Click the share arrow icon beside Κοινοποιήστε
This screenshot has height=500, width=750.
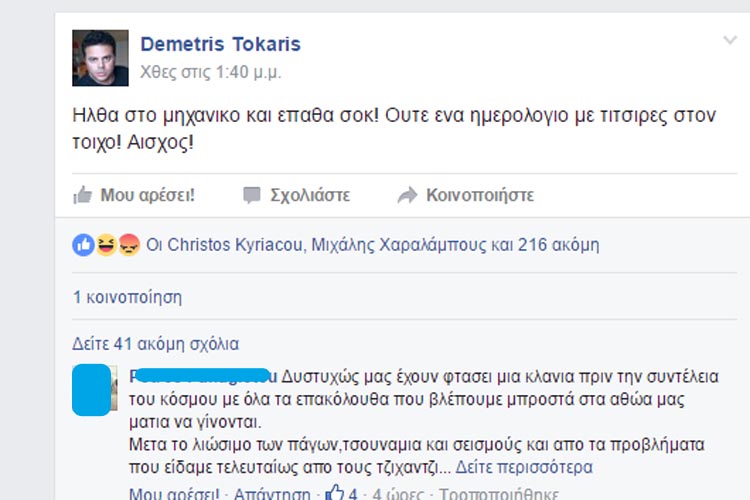408,195
